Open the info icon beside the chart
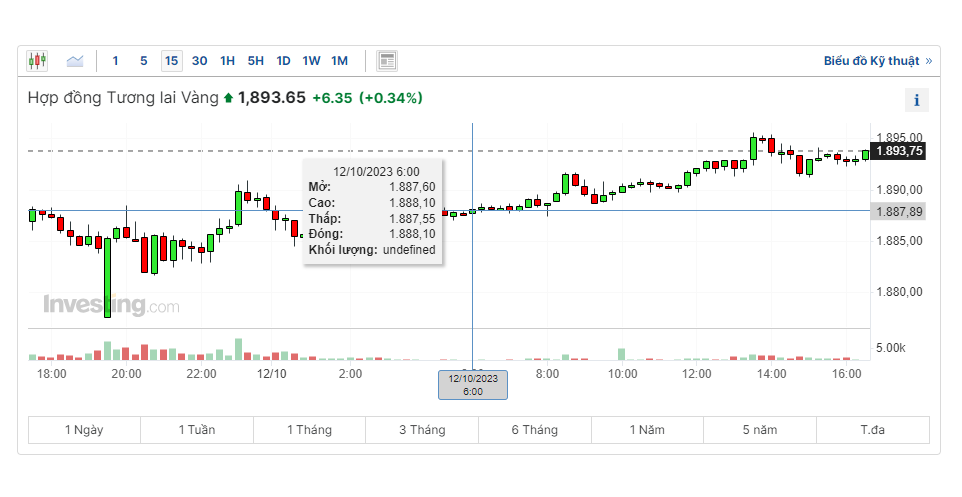 916,100
